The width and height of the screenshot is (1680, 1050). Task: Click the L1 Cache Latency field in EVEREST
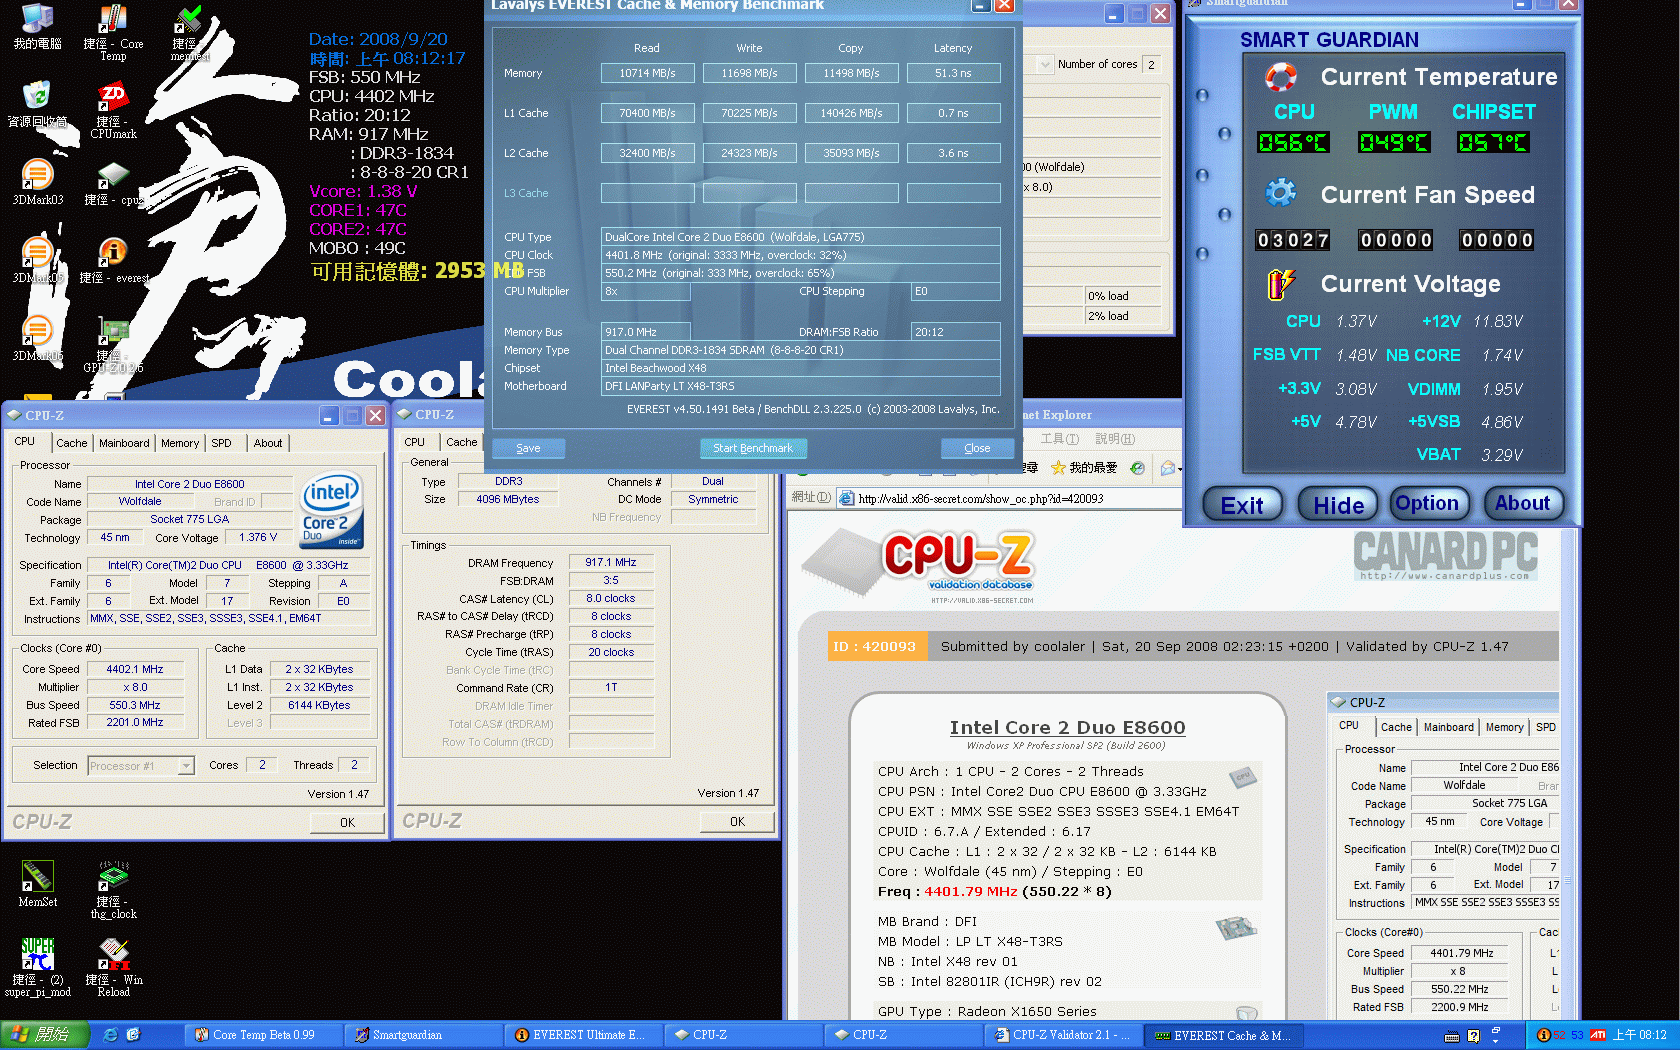pyautogui.click(x=953, y=113)
